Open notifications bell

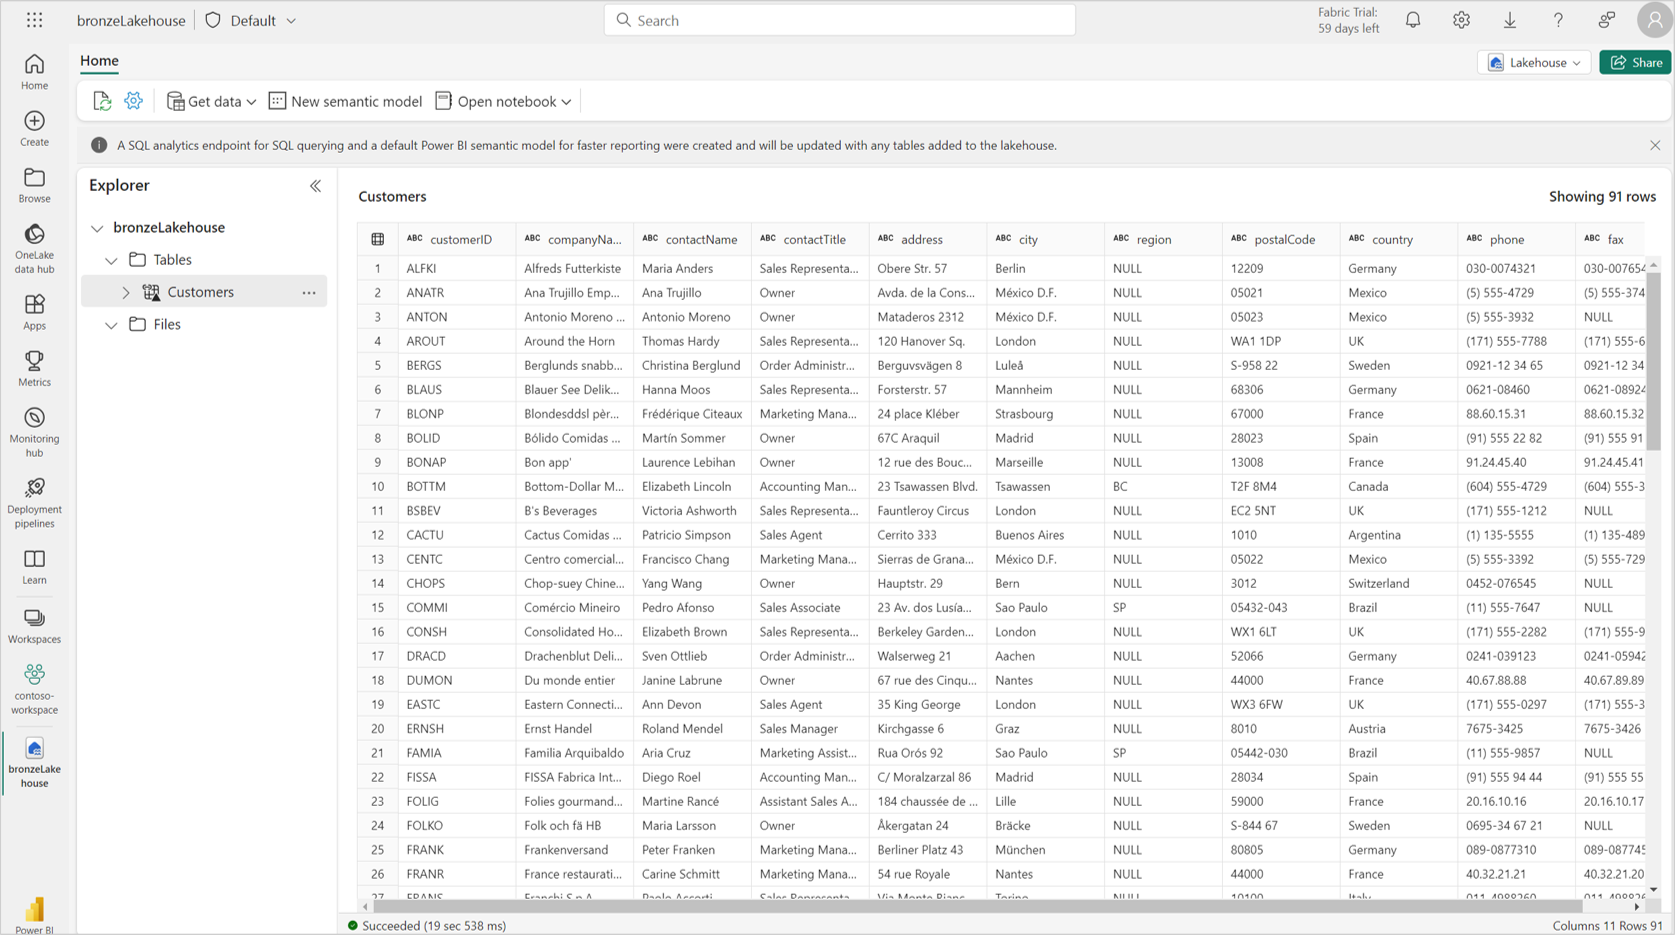pos(1413,20)
